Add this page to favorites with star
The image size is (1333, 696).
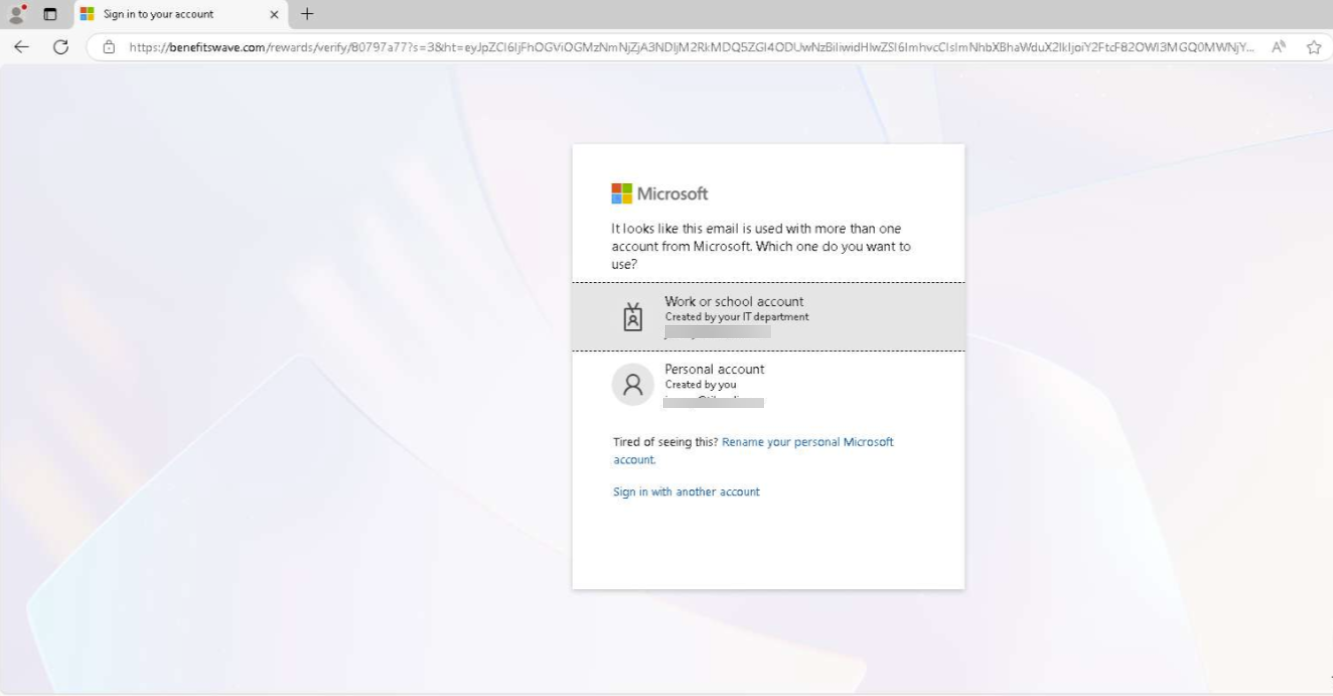(1313, 47)
